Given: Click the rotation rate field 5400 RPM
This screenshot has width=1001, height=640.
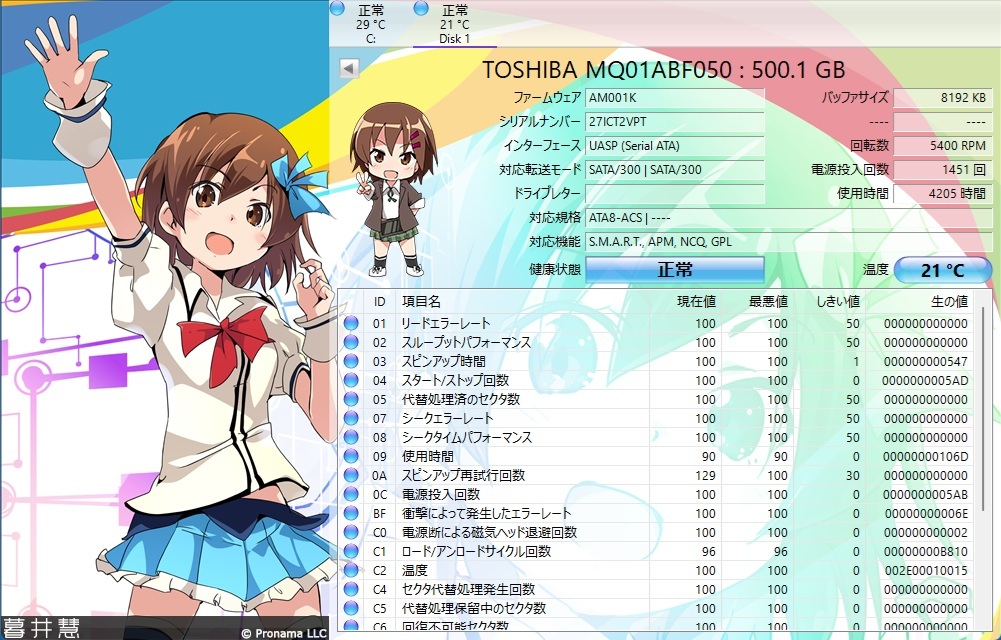Looking at the screenshot, I should [942, 145].
